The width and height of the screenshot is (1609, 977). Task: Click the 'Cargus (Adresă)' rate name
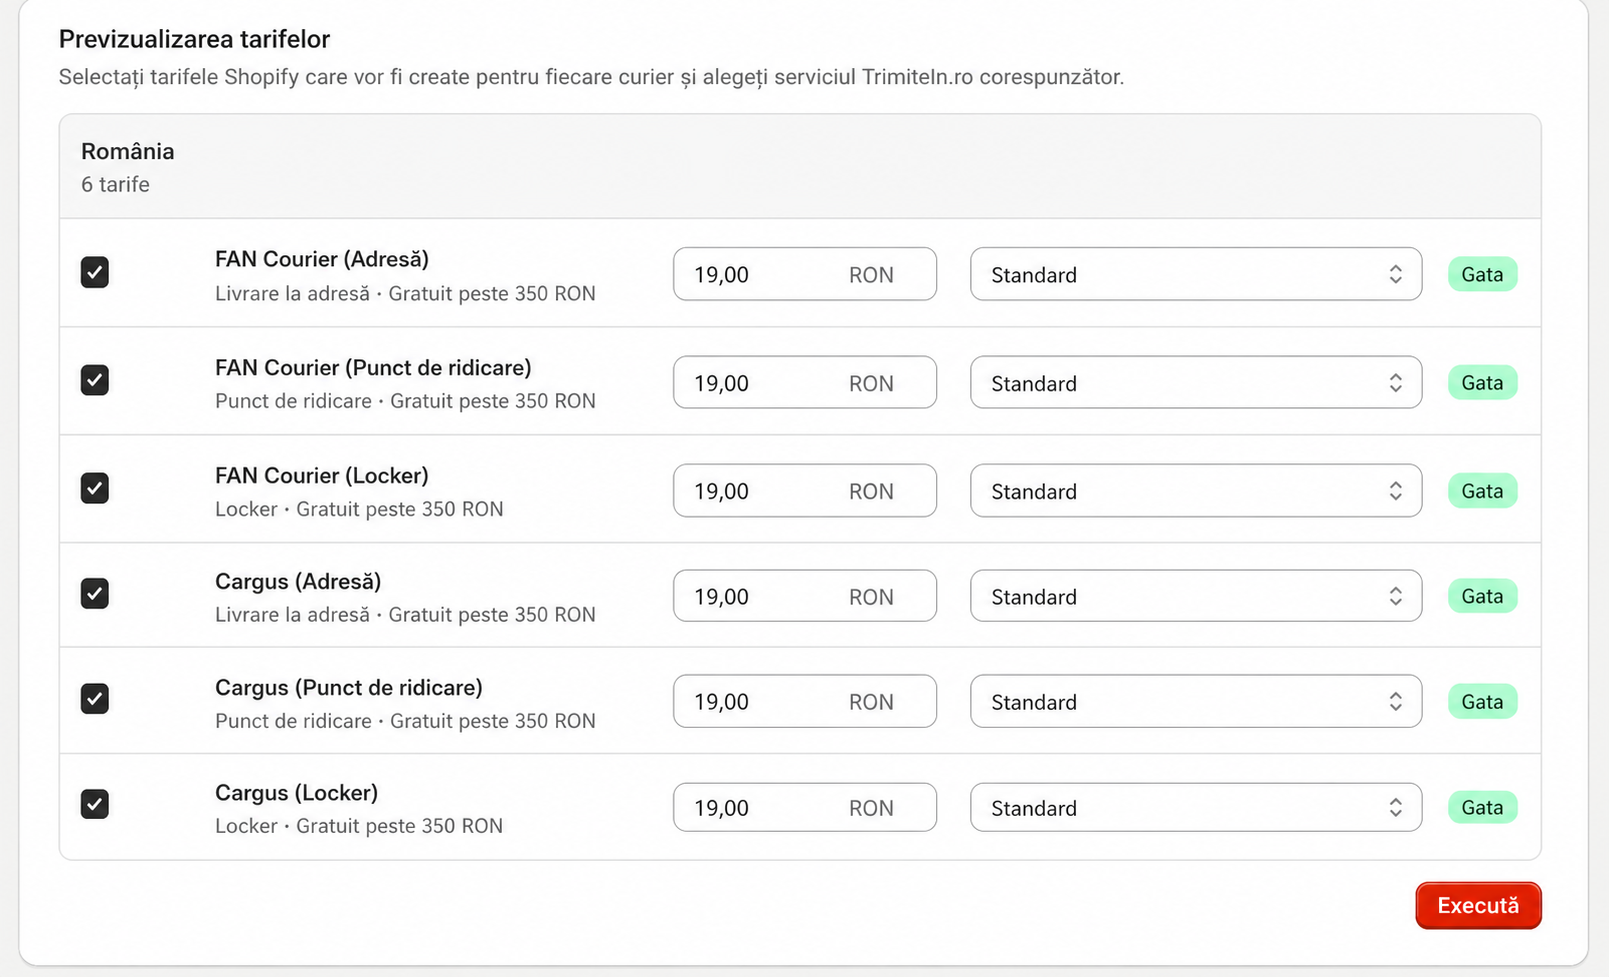coord(298,581)
